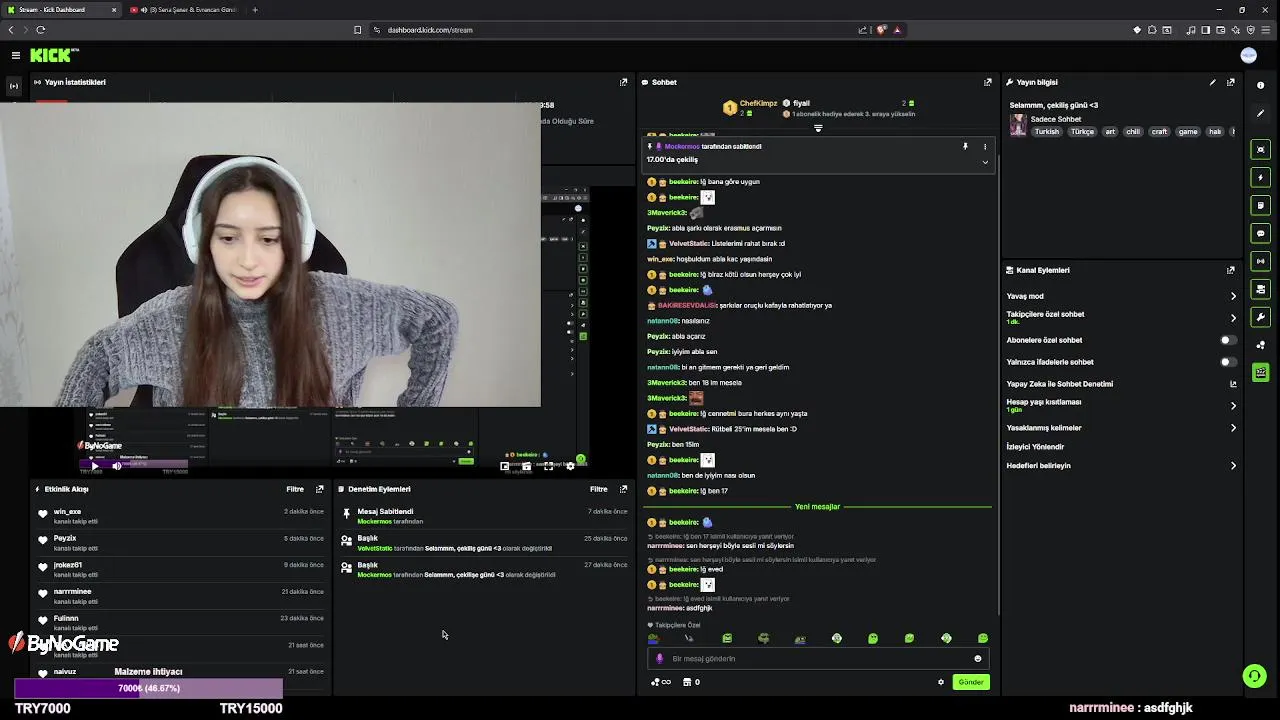
Task: Open the emoji picker in message box
Action: click(x=978, y=658)
